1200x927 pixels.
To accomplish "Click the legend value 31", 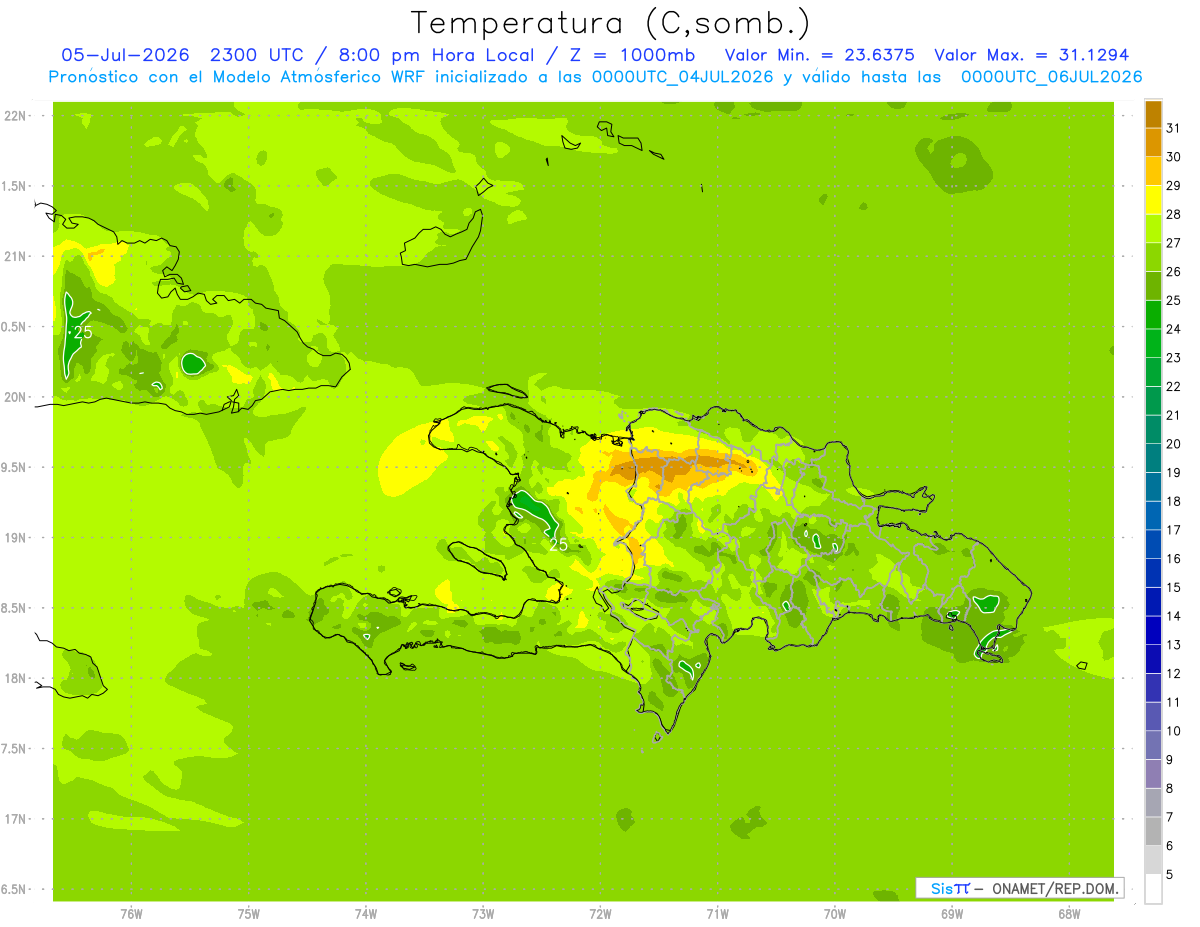I will click(x=1174, y=128).
